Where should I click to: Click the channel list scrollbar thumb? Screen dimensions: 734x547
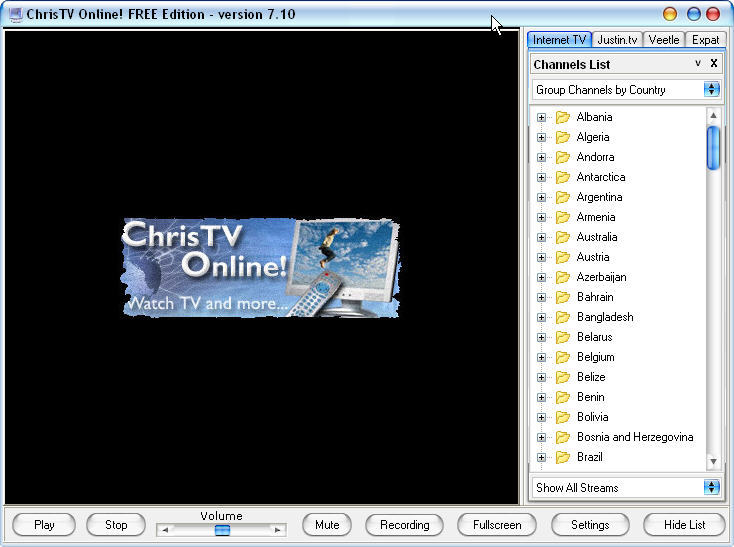coord(713,148)
